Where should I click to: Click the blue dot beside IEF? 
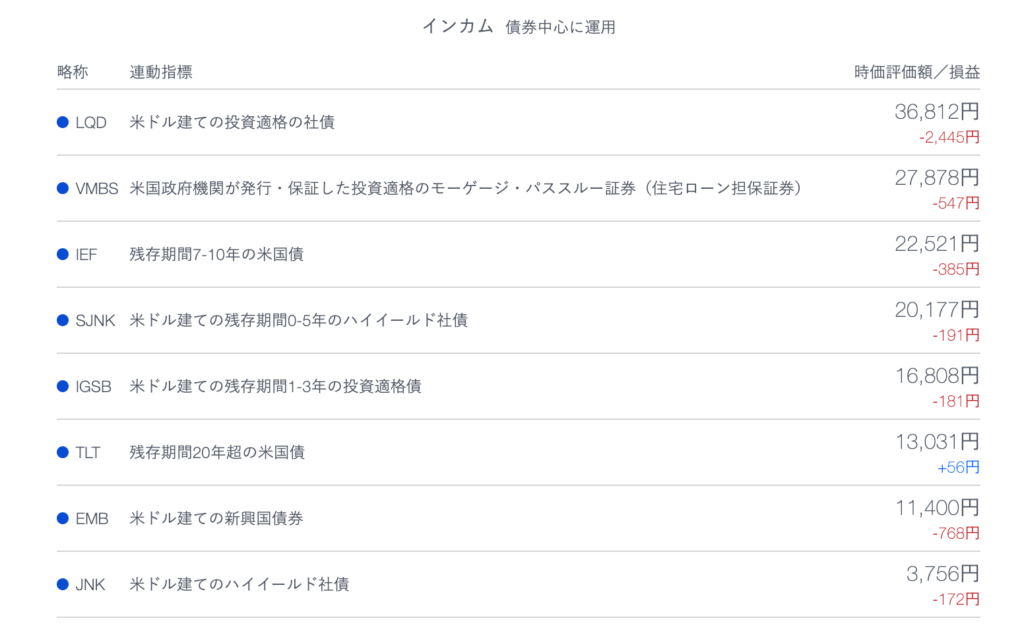click(x=63, y=254)
